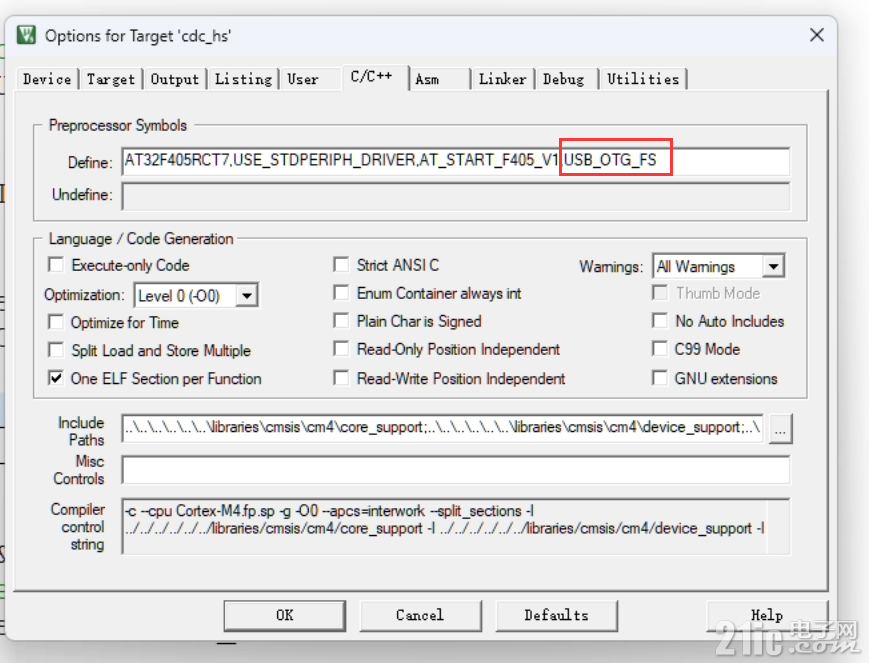Click the Define preprocessor symbols field
869x663 pixels.
(456, 161)
